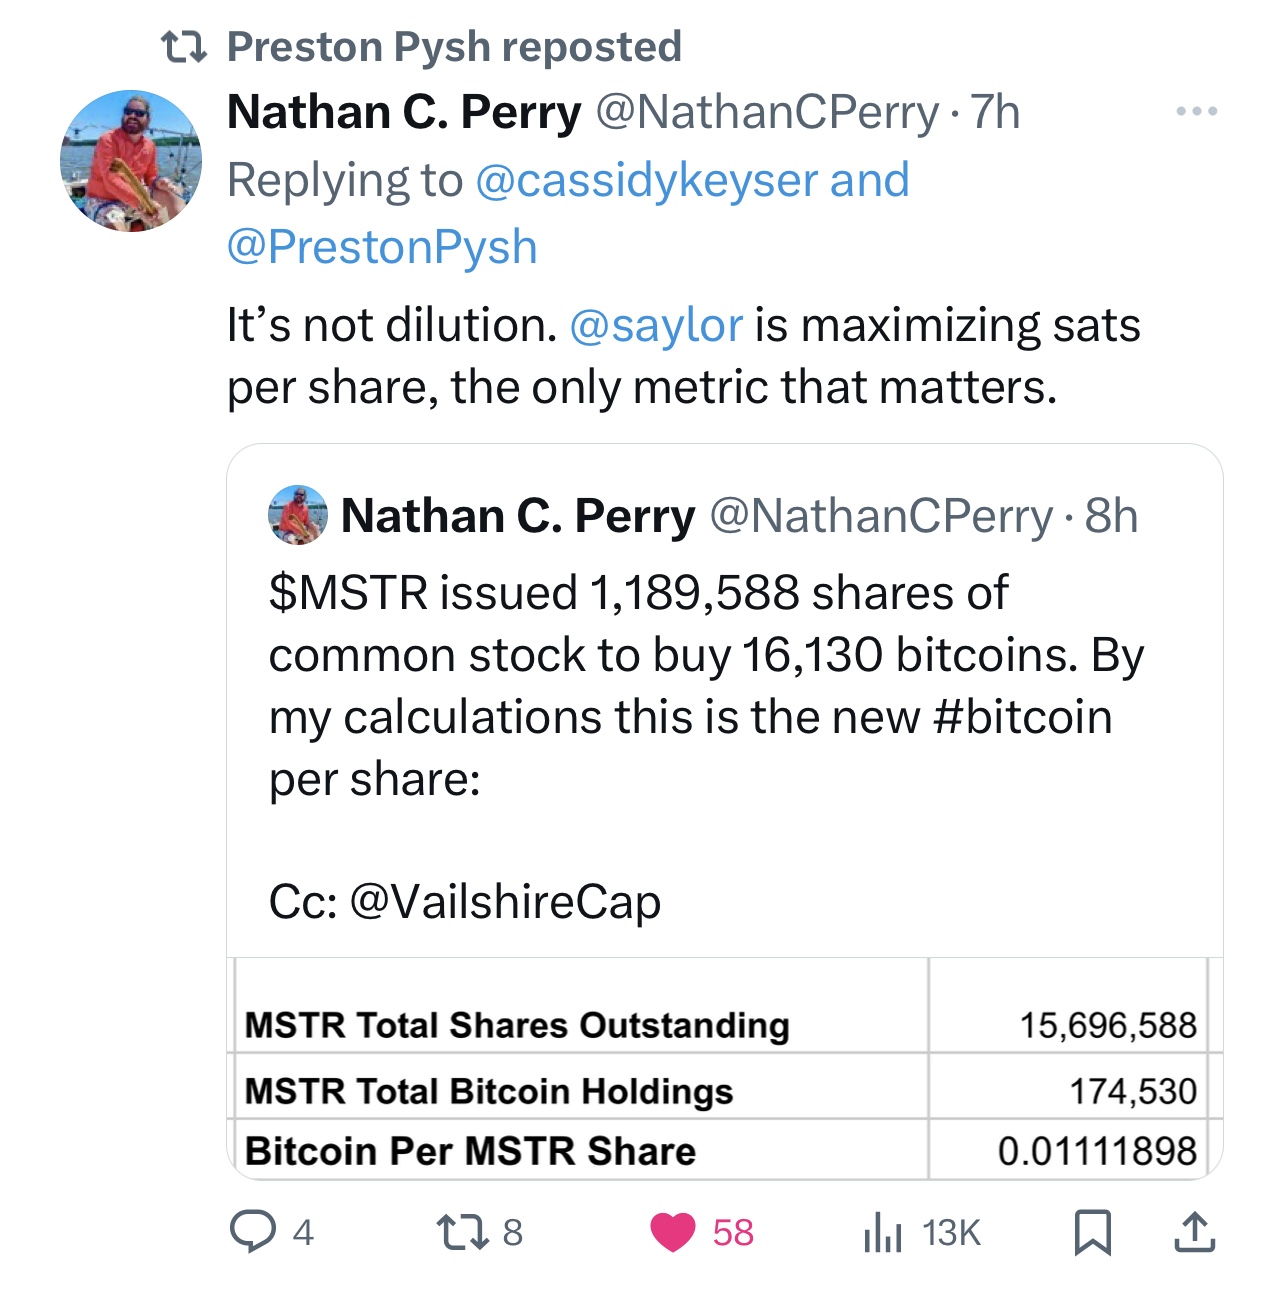
Task: Bookmark this tweet
Action: click(1092, 1232)
